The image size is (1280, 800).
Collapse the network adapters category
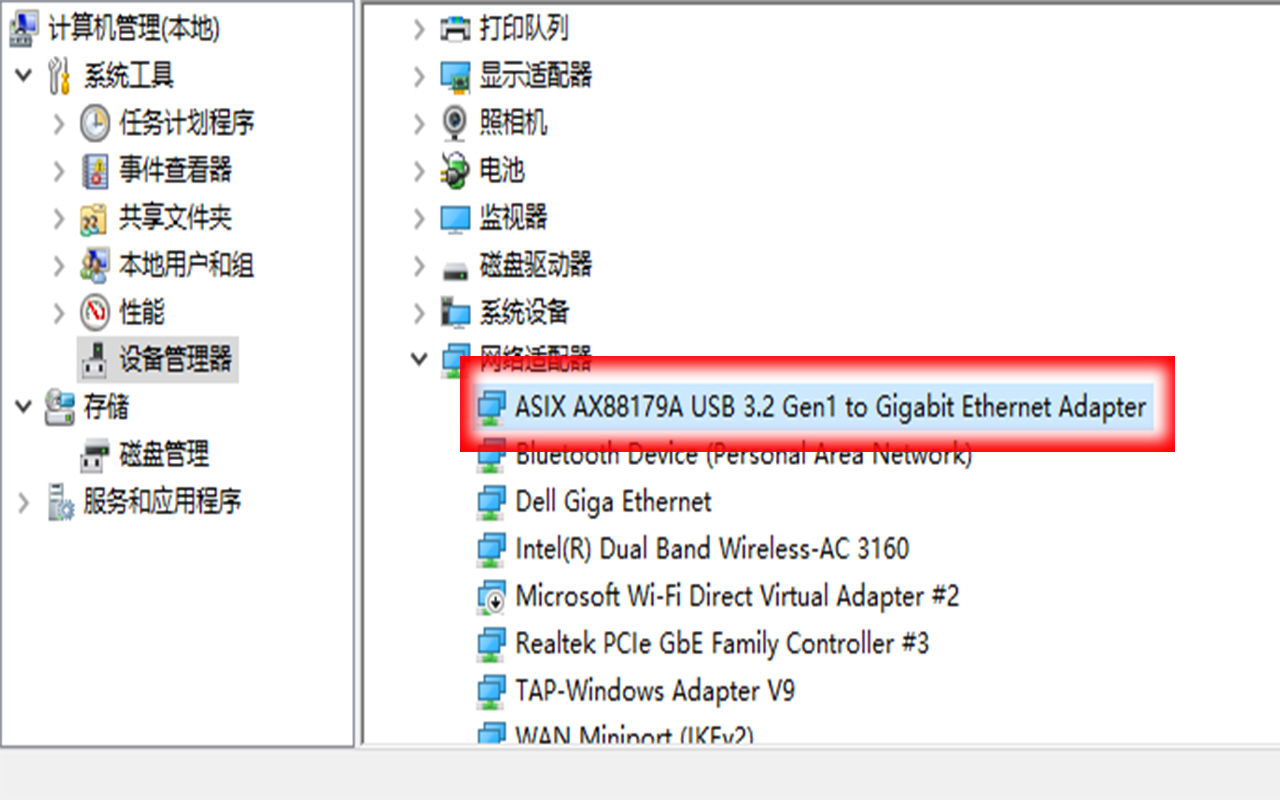tap(419, 359)
